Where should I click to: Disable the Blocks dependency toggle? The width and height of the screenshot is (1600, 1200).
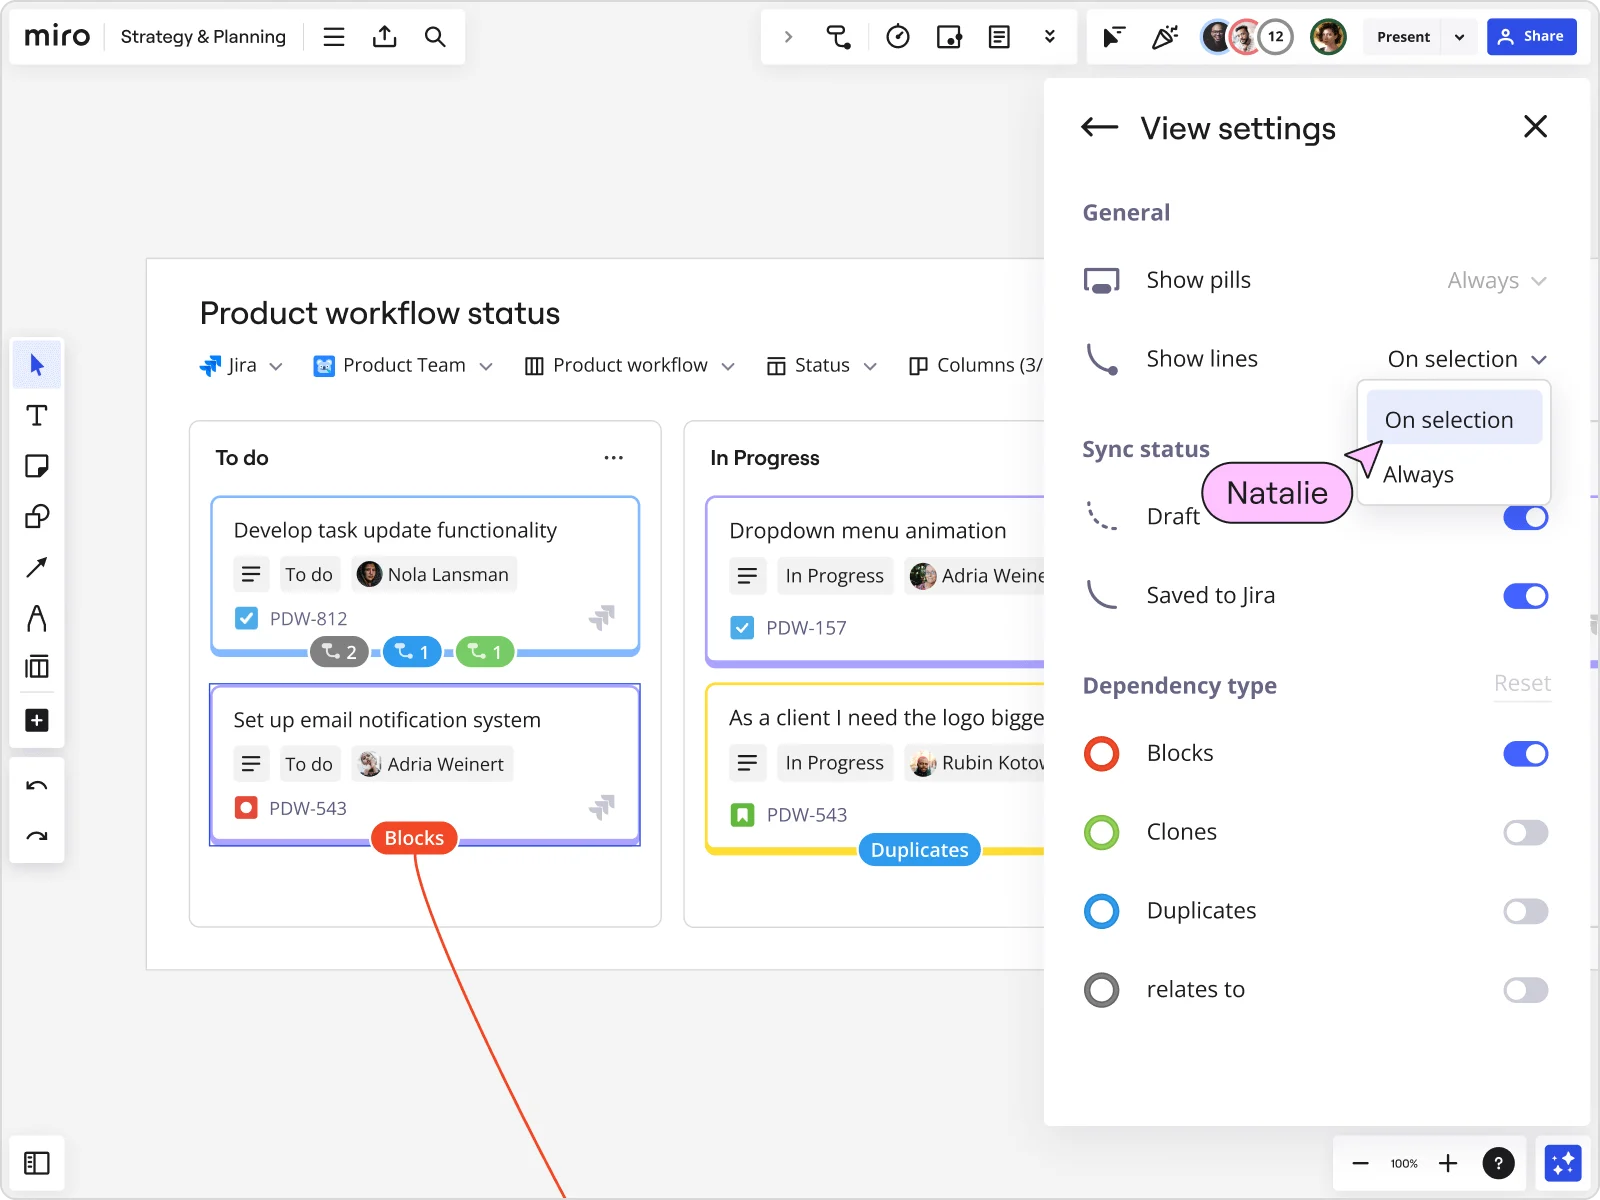click(1525, 754)
